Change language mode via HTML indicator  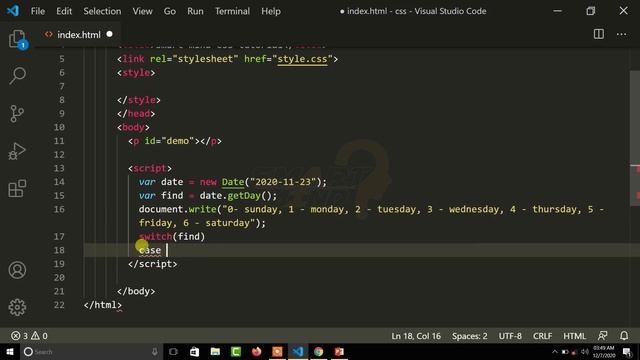pyautogui.click(x=574, y=336)
